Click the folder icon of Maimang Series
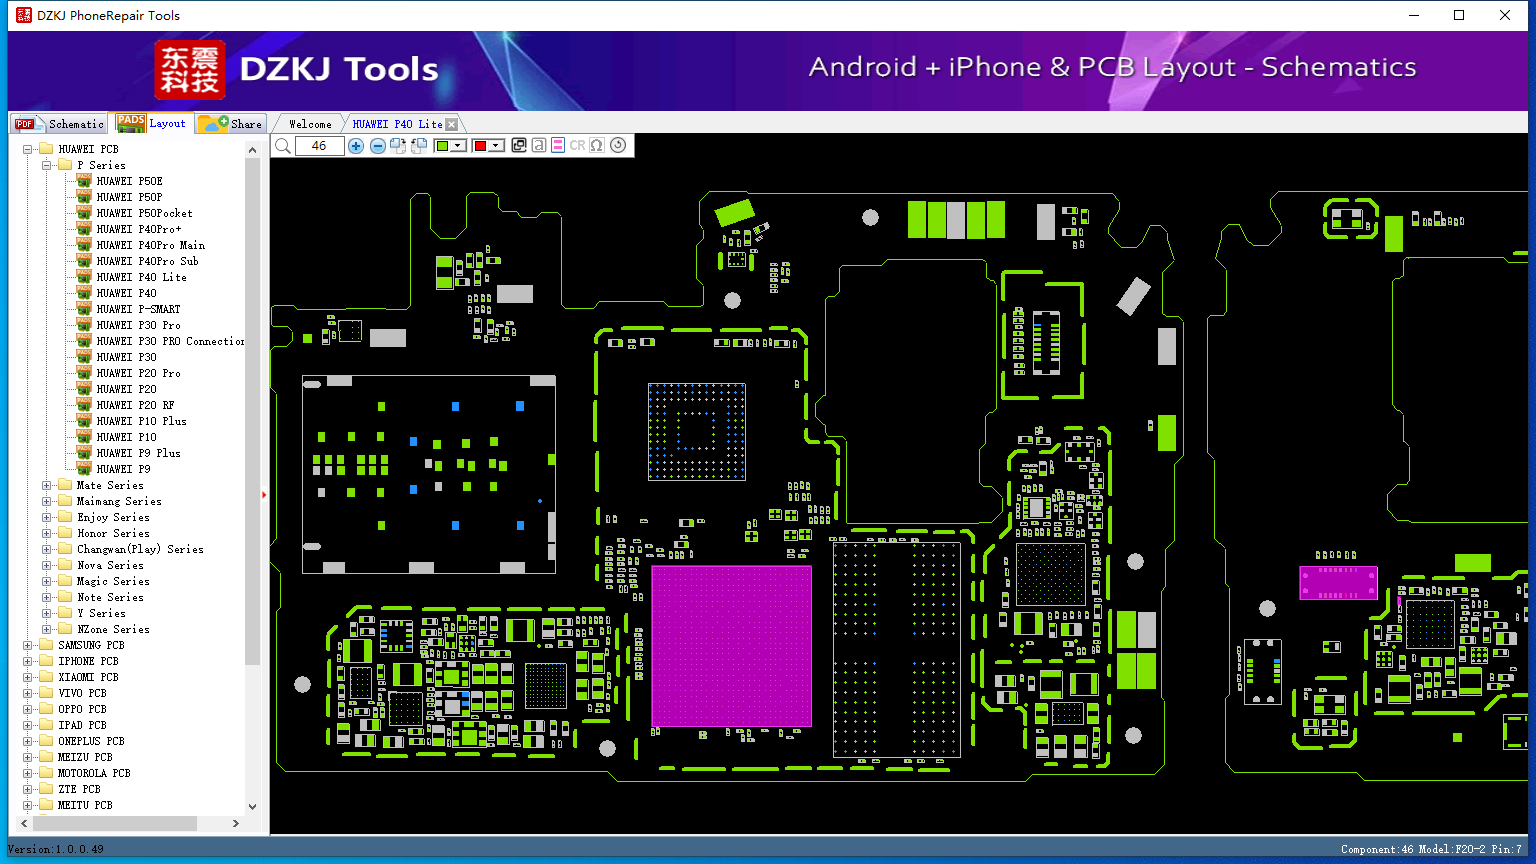This screenshot has height=864, width=1536. pos(65,501)
